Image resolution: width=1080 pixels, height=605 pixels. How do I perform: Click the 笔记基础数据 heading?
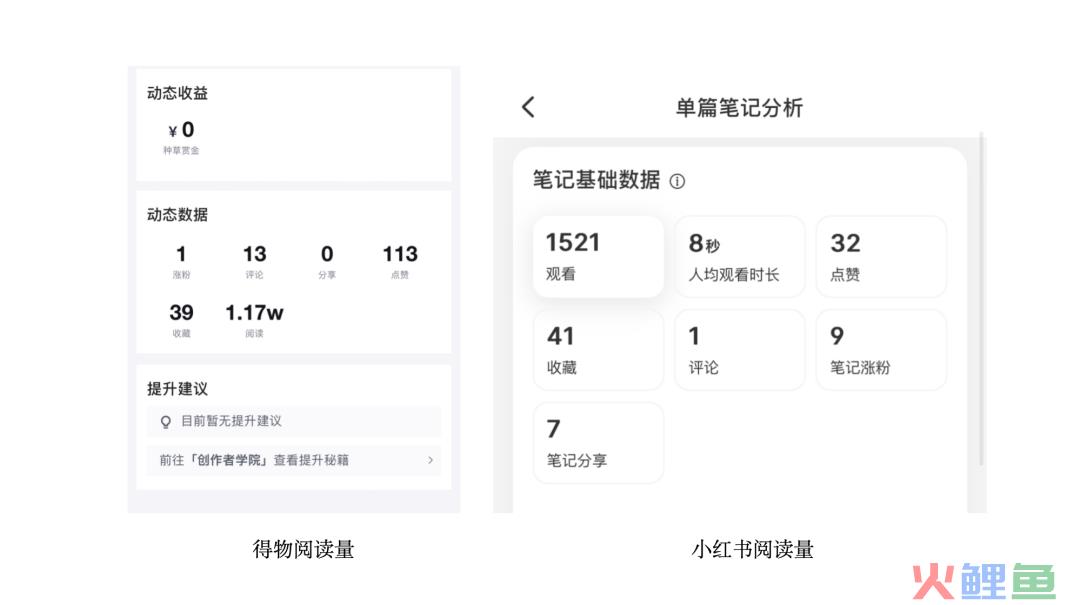click(596, 181)
